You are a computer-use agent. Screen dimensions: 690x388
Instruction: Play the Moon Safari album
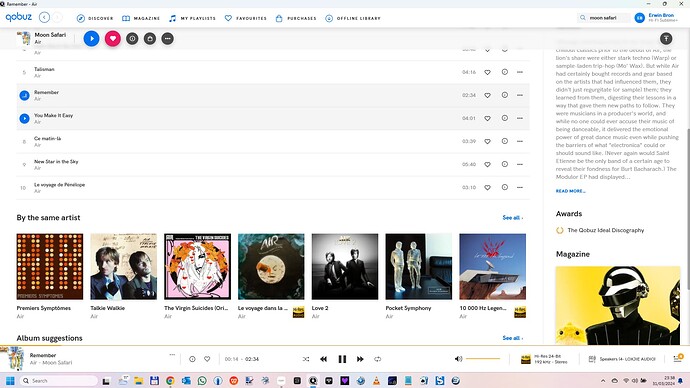pyautogui.click(x=92, y=39)
